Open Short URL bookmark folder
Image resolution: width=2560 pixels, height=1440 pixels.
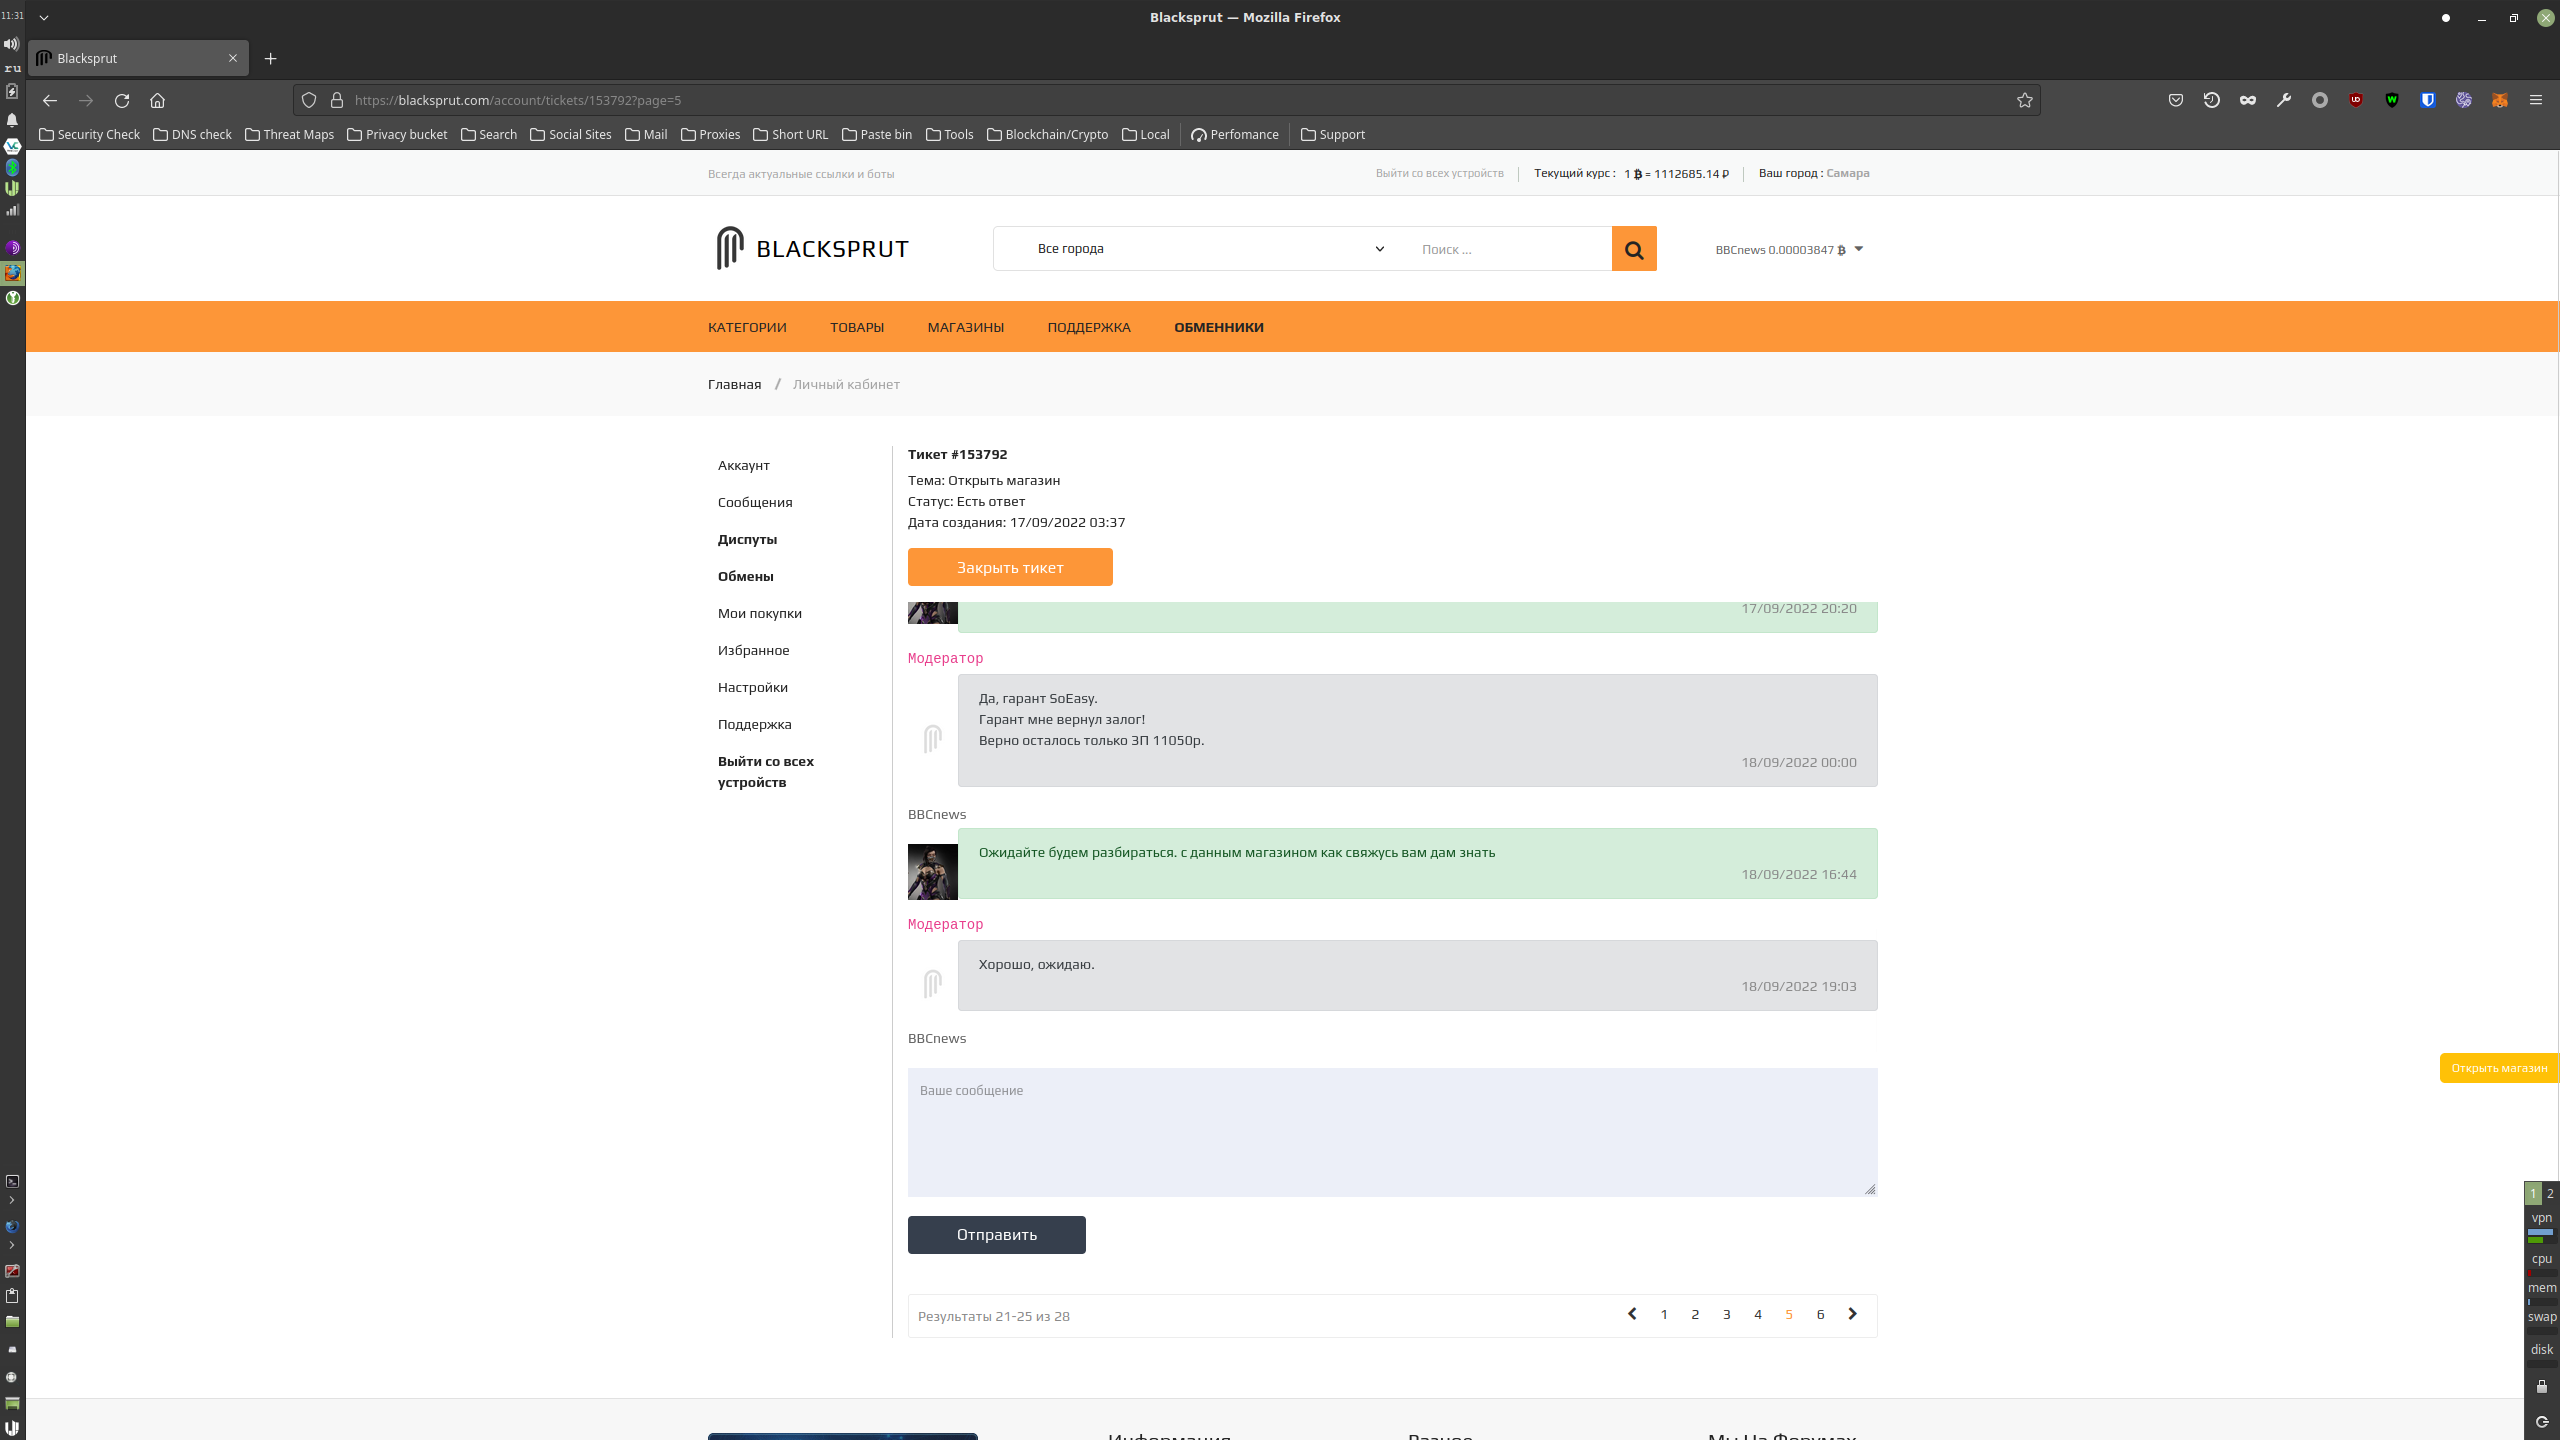click(x=790, y=134)
